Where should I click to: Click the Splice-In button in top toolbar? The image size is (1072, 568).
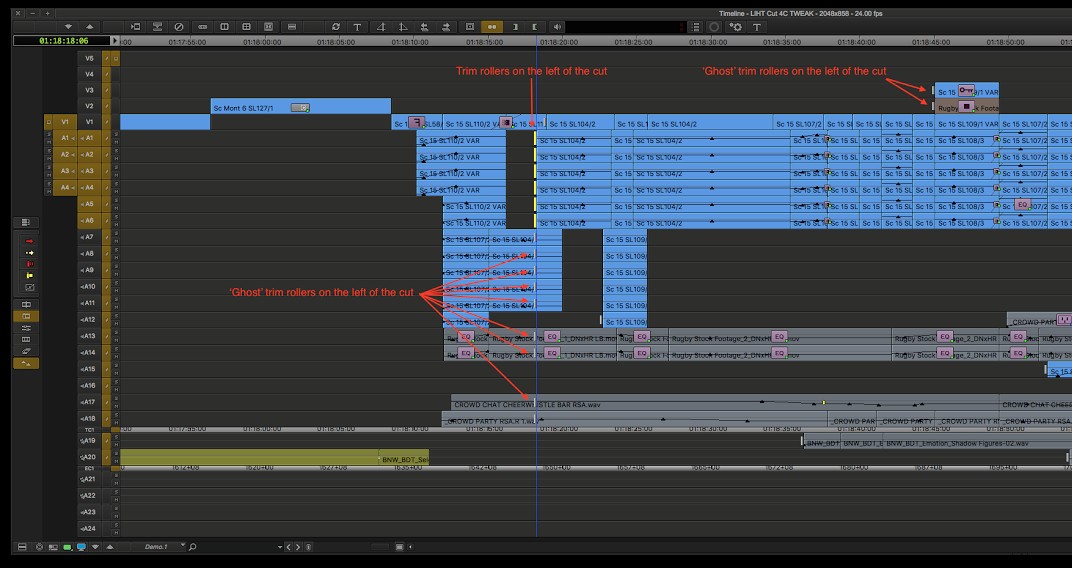135,27
